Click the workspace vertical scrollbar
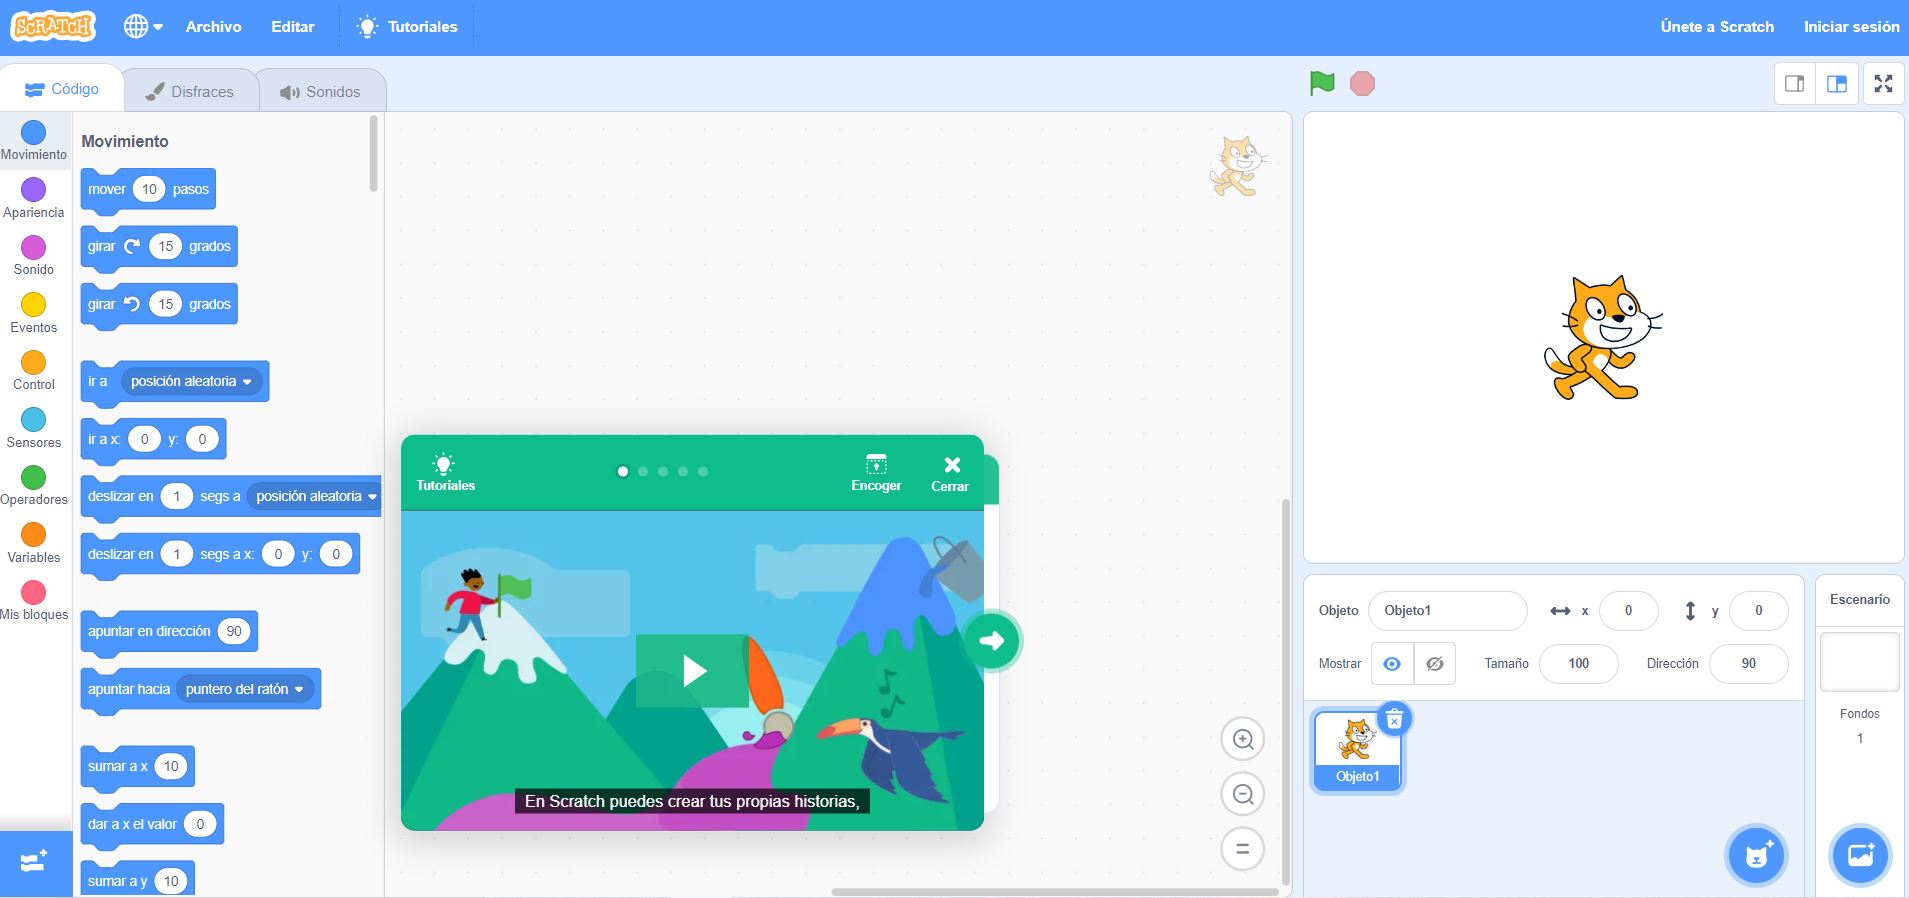Viewport: 1909px width, 898px height. point(1286,692)
